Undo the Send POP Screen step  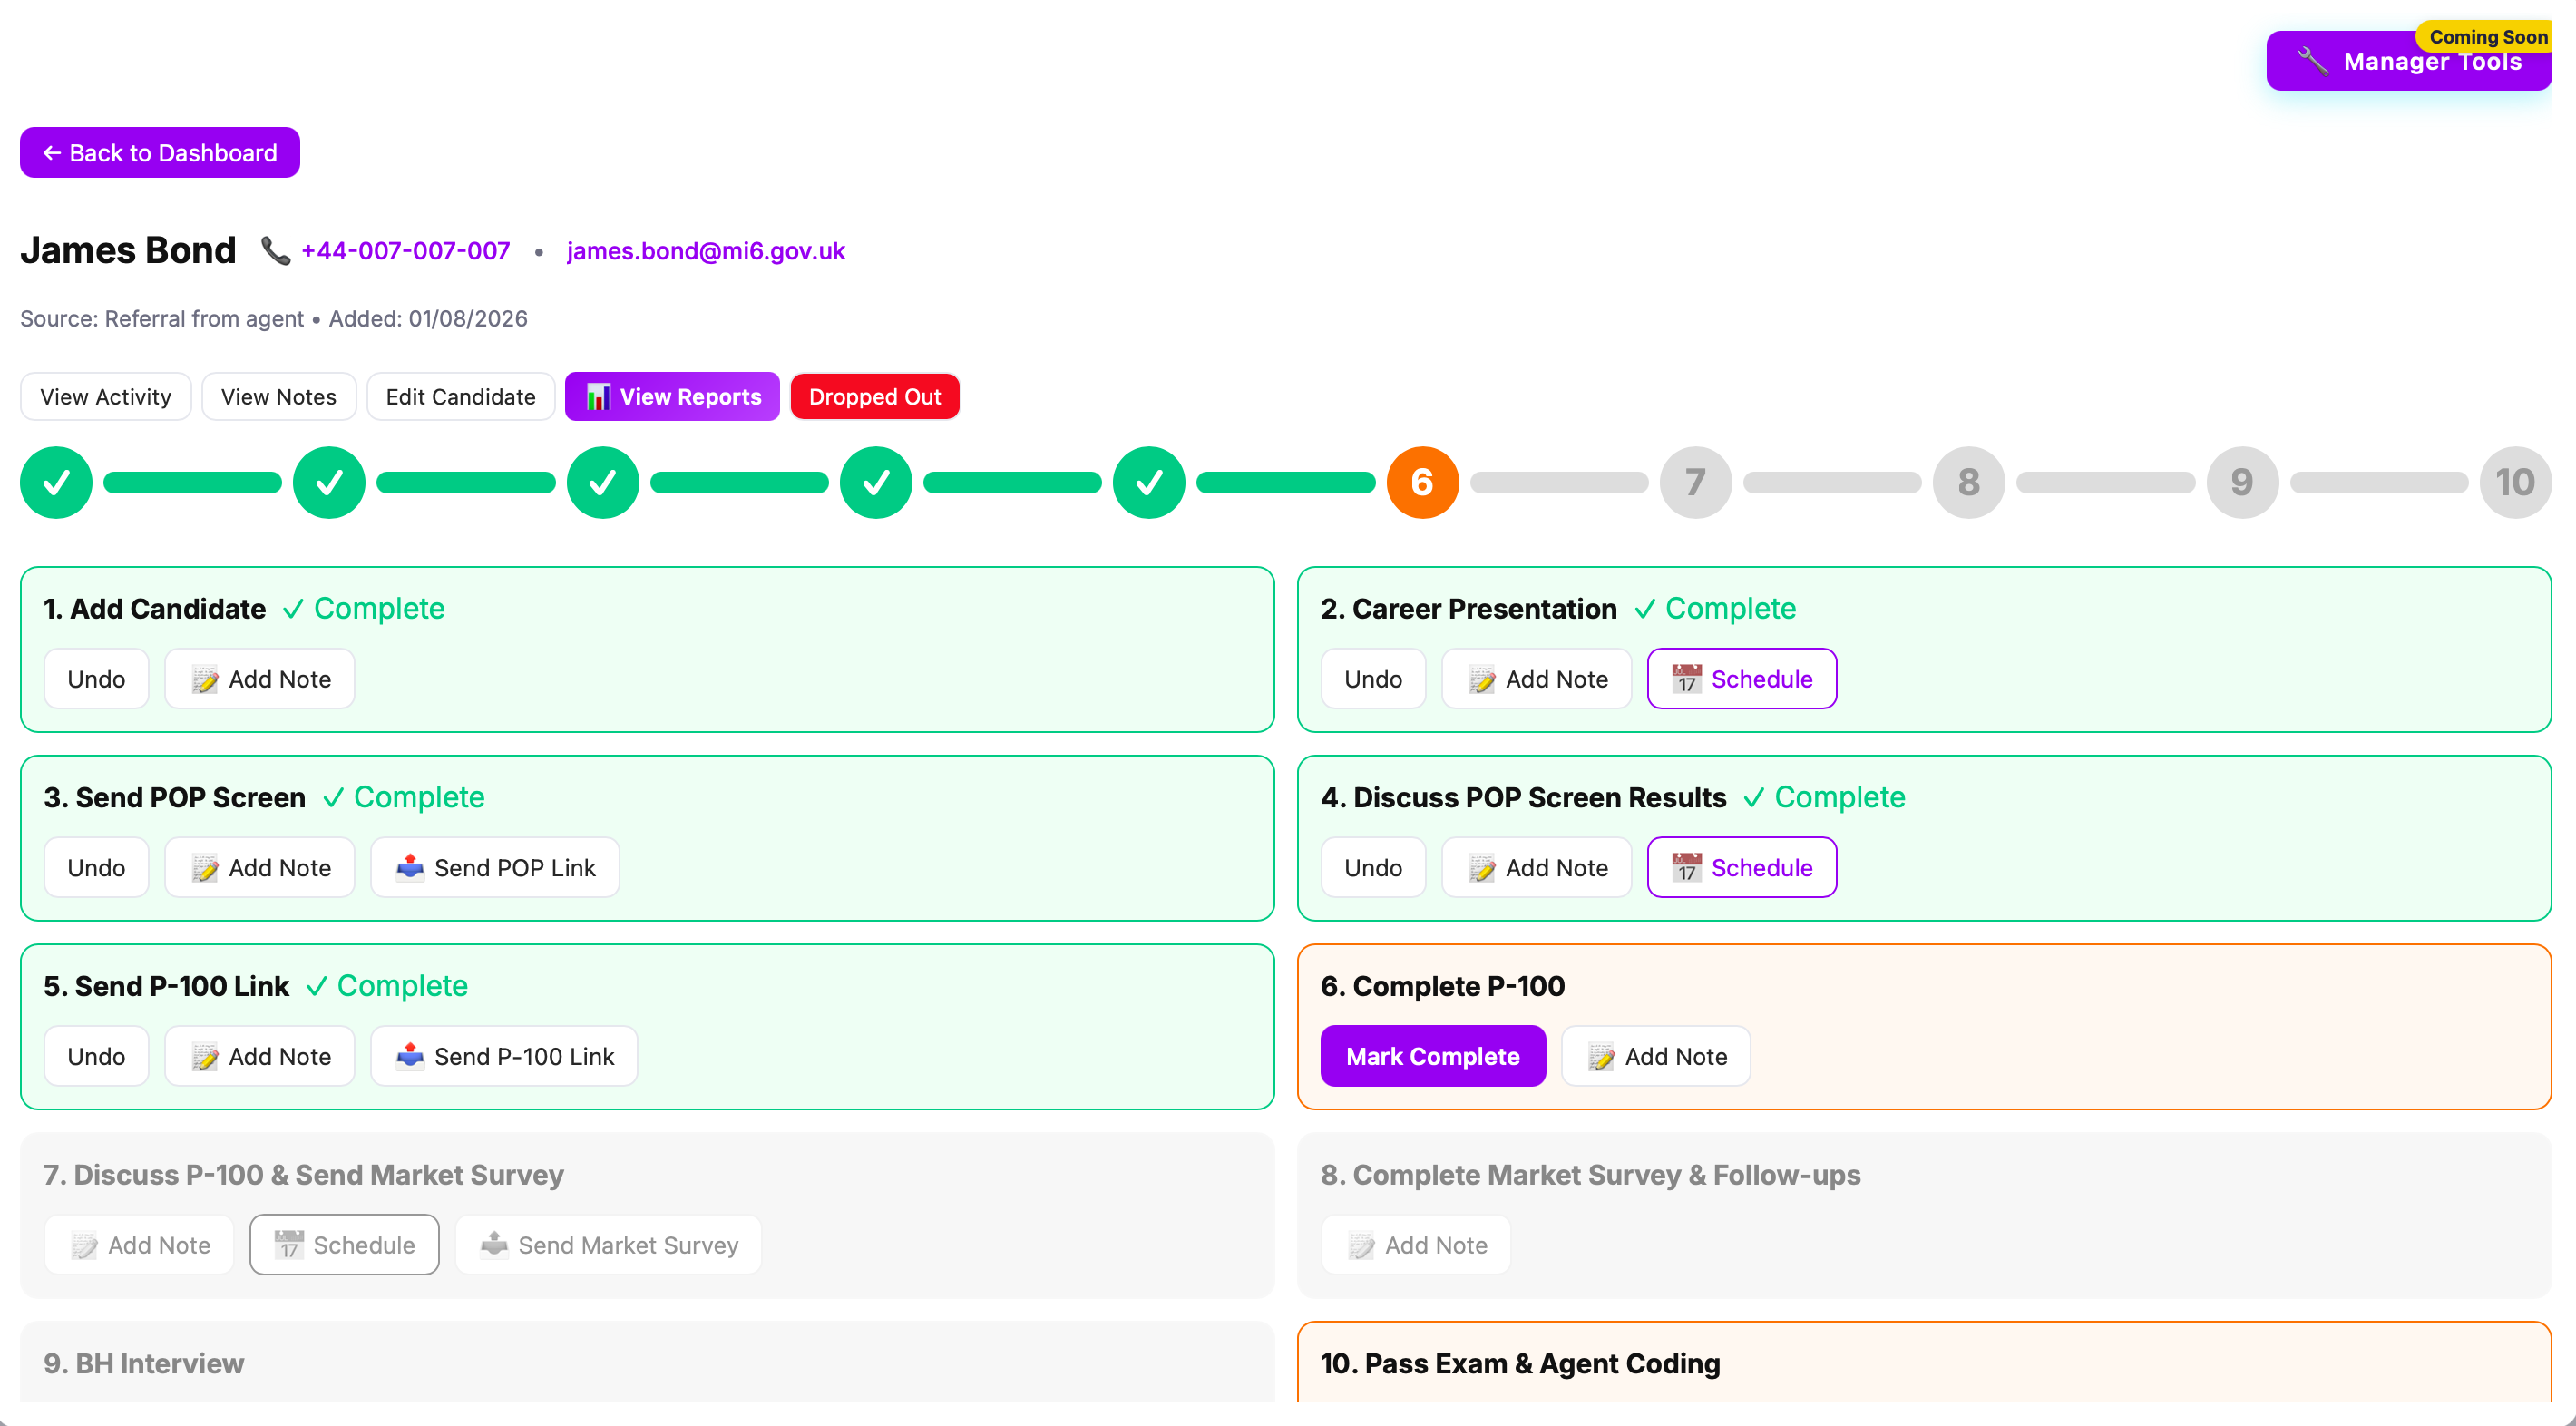tap(96, 867)
